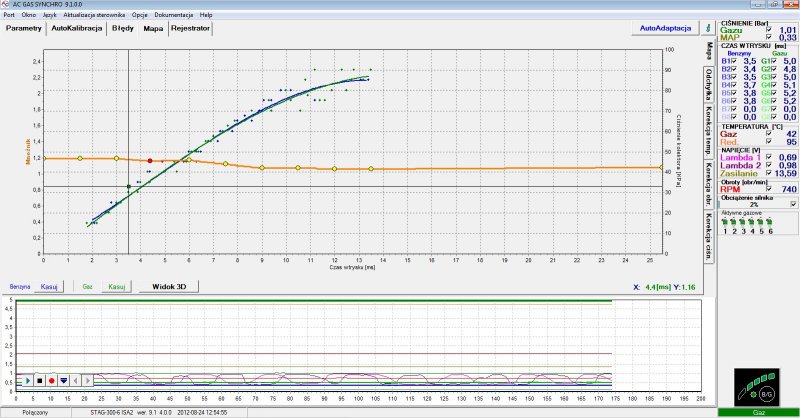Click the blue down-triangle recorder icon
The image size is (800, 418).
(64, 381)
